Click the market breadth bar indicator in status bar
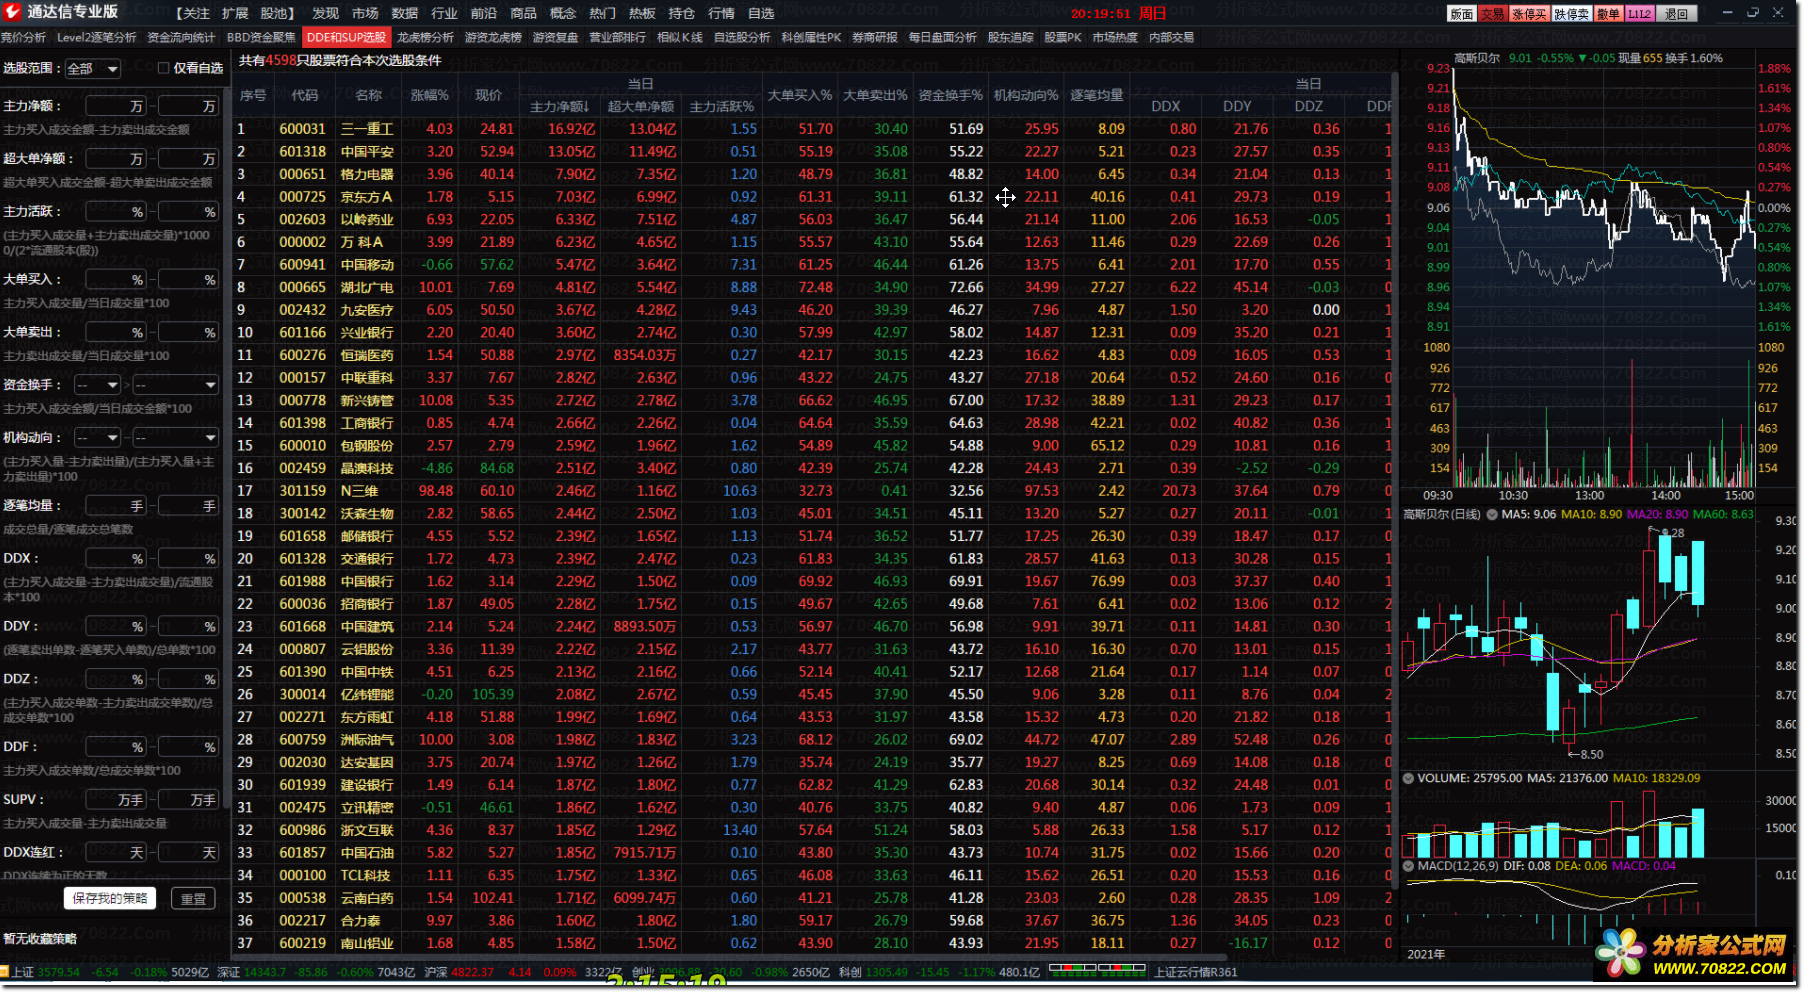 (1096, 968)
